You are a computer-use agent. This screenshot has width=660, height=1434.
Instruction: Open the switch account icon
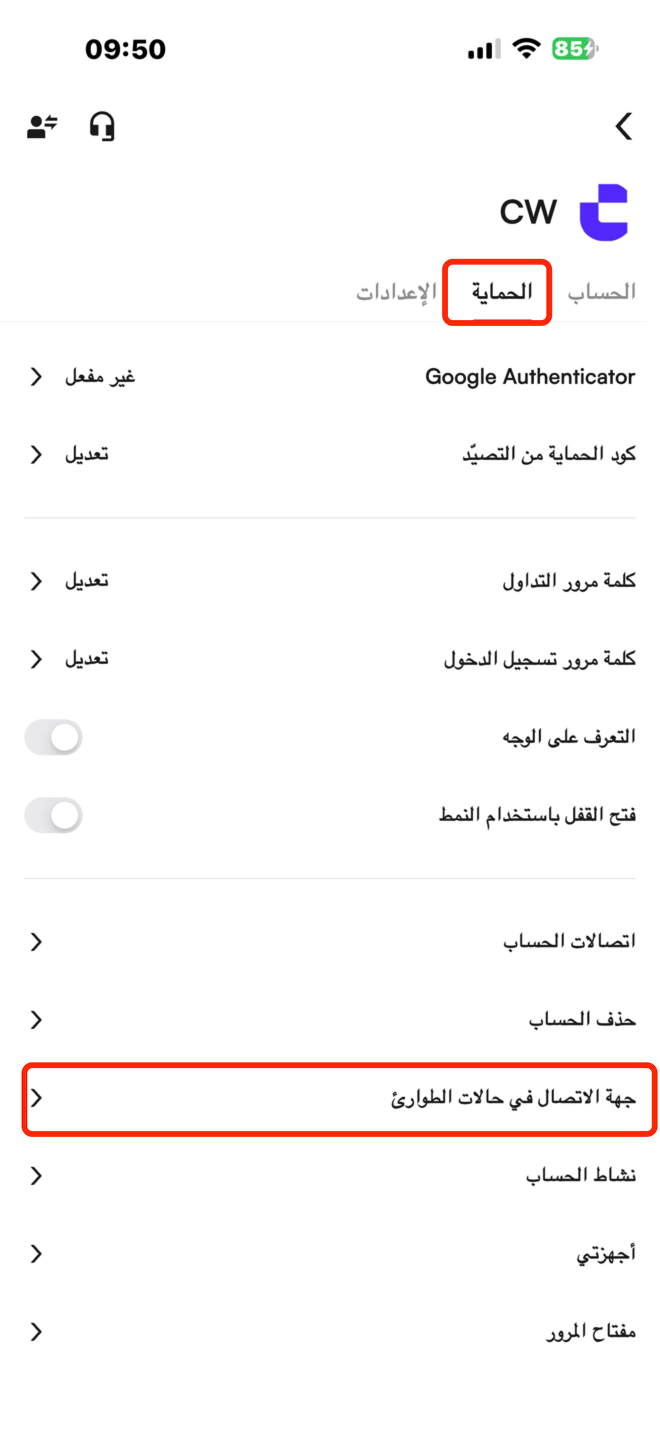(42, 127)
